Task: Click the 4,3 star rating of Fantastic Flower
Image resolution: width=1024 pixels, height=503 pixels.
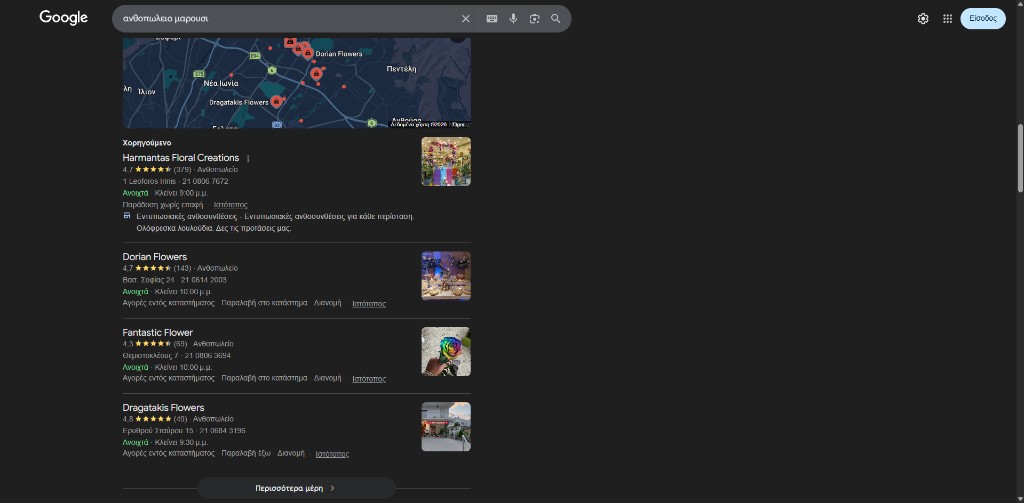Action: pos(155,344)
